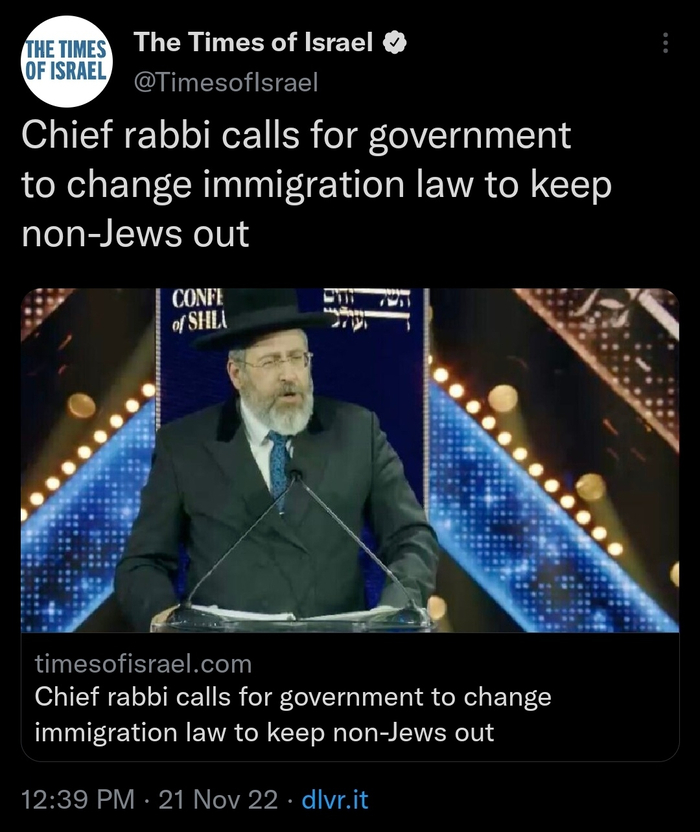700x832 pixels.
Task: Click the 12:39 PM timestamp
Action: 78,799
